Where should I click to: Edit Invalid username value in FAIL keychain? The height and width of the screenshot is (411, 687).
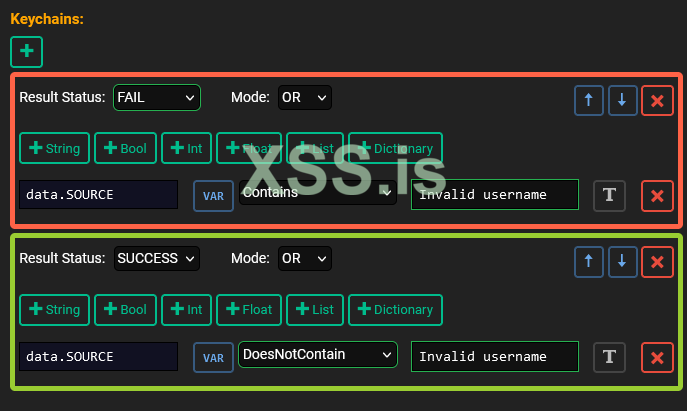(495, 195)
